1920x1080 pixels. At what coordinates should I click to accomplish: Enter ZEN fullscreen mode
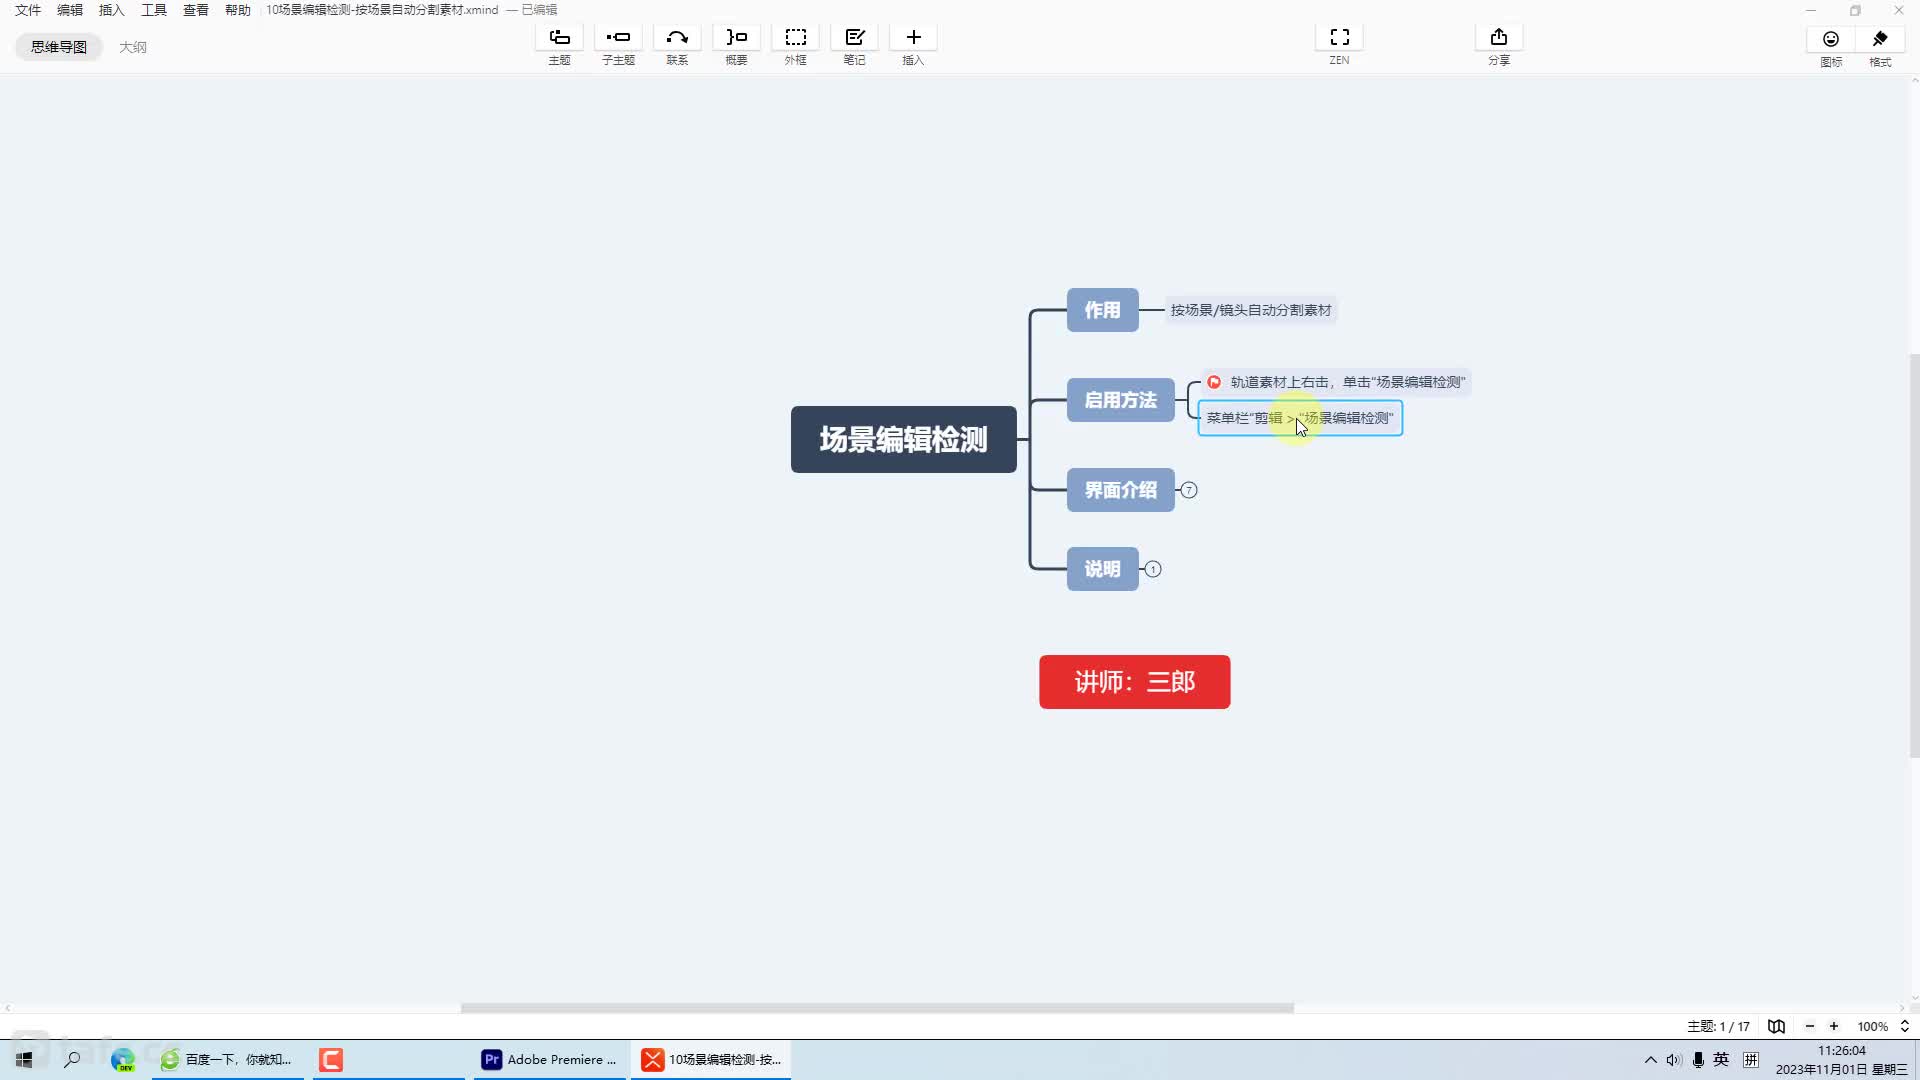click(x=1339, y=38)
